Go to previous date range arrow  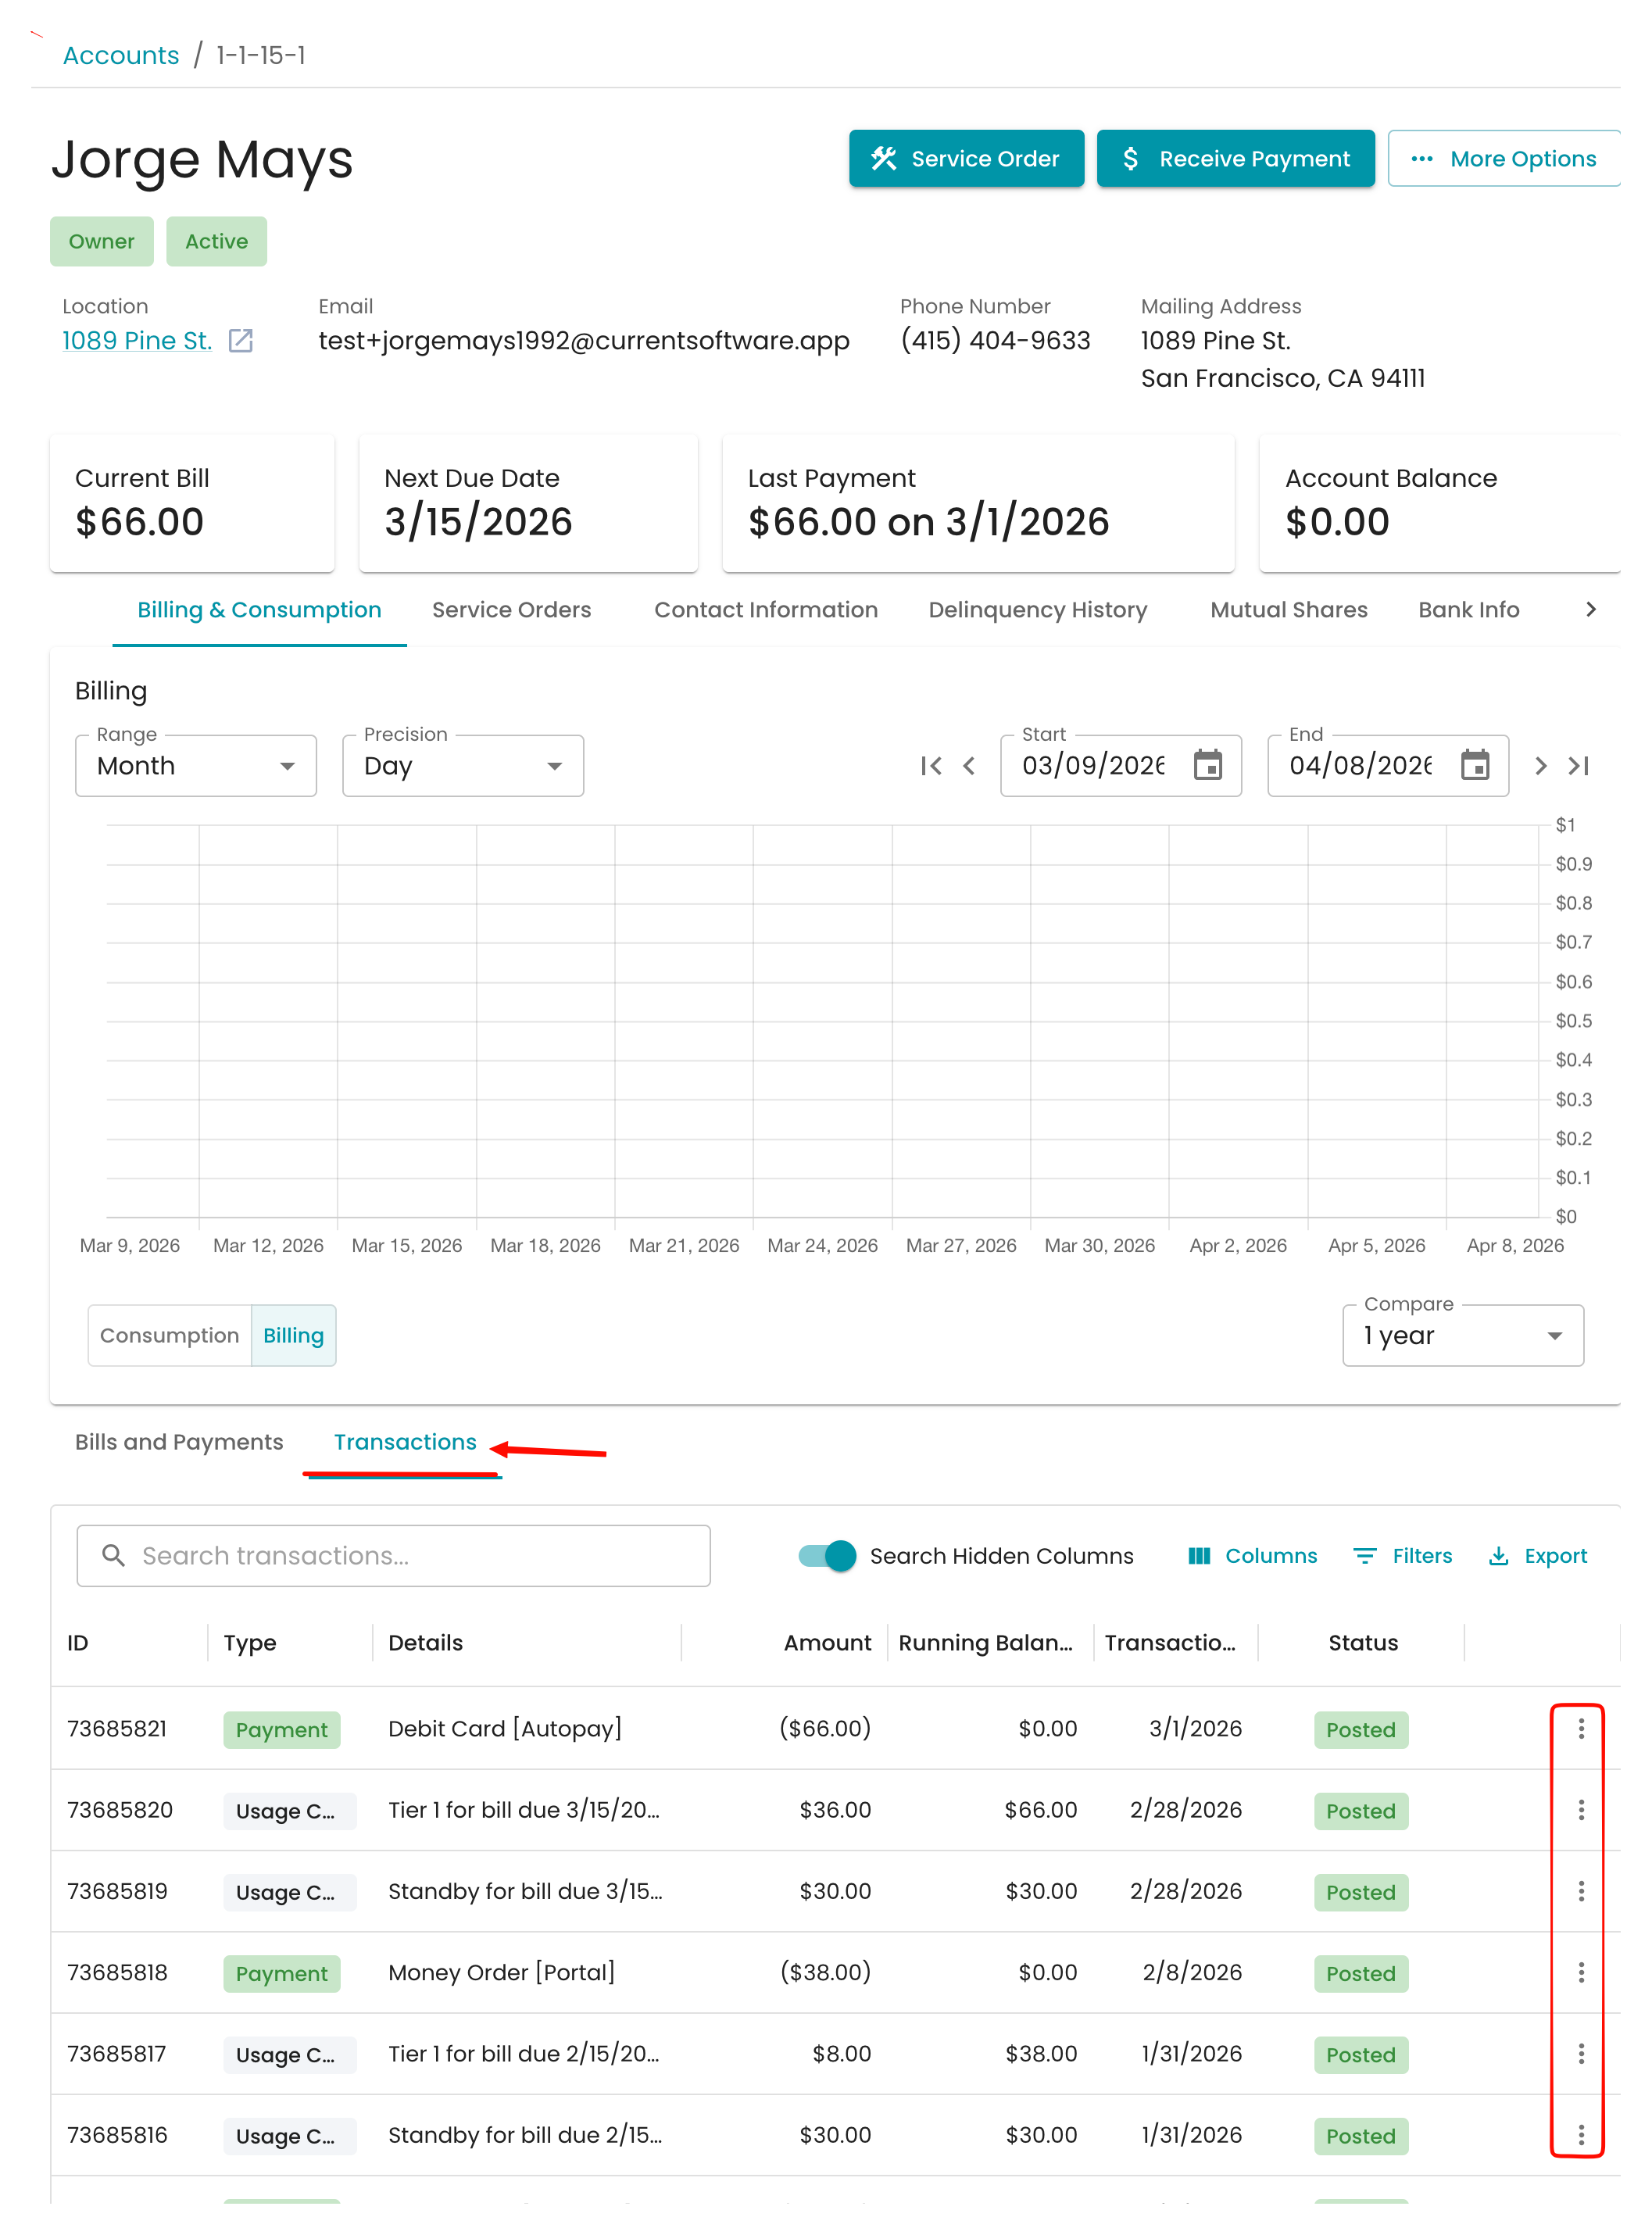point(968,766)
